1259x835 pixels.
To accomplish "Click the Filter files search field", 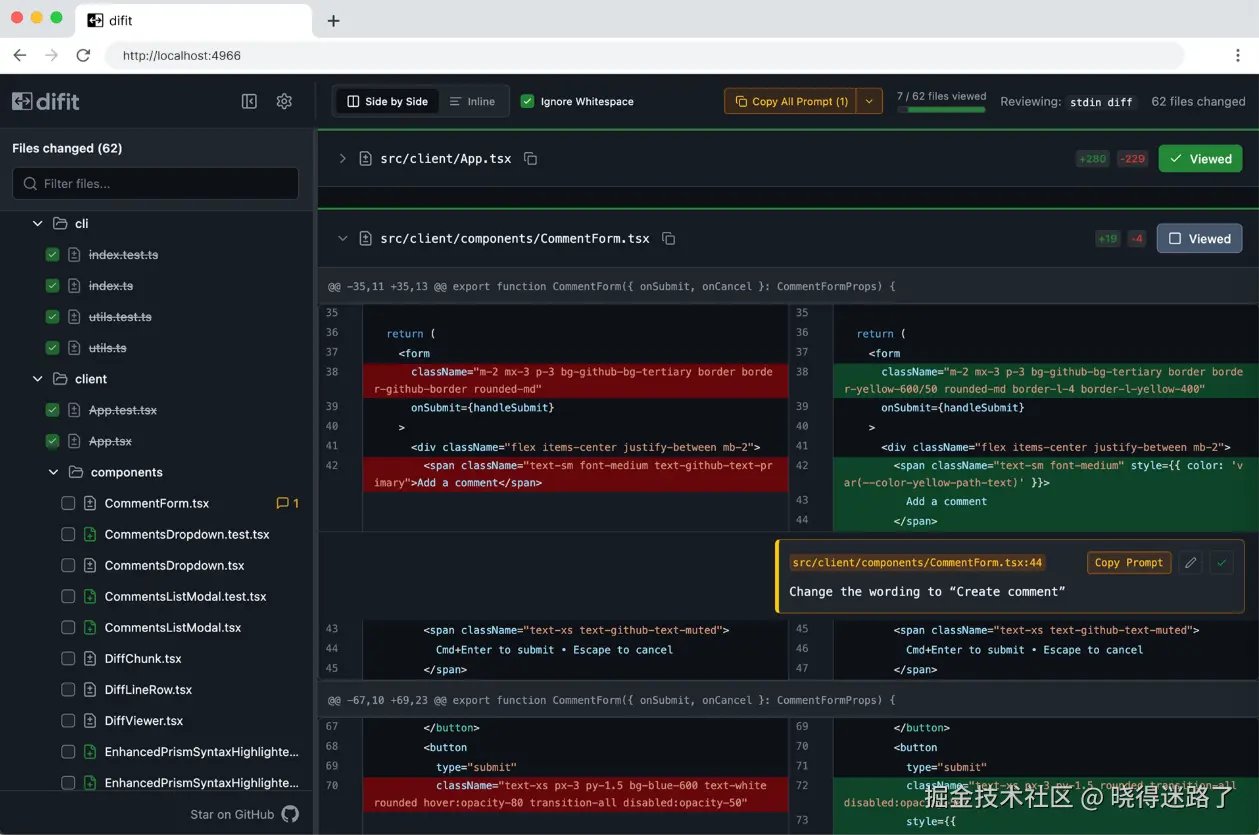I will coord(155,183).
